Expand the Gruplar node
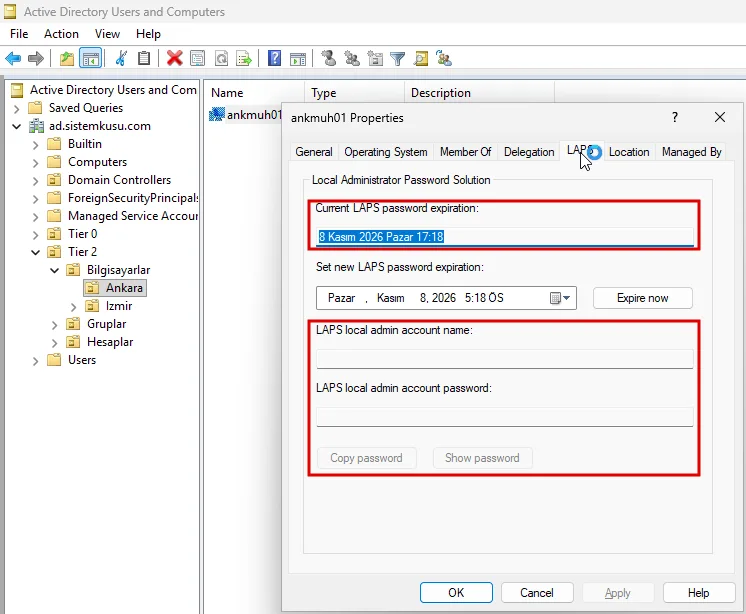The height and width of the screenshot is (614, 746). click(x=55, y=325)
